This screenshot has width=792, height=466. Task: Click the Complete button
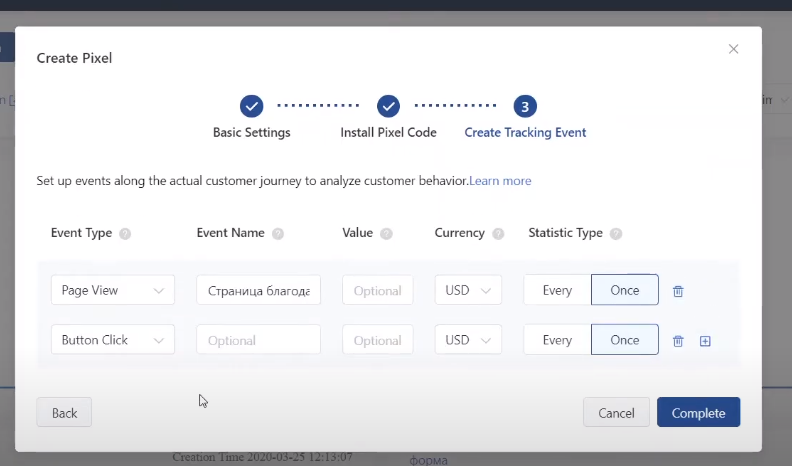[698, 413]
